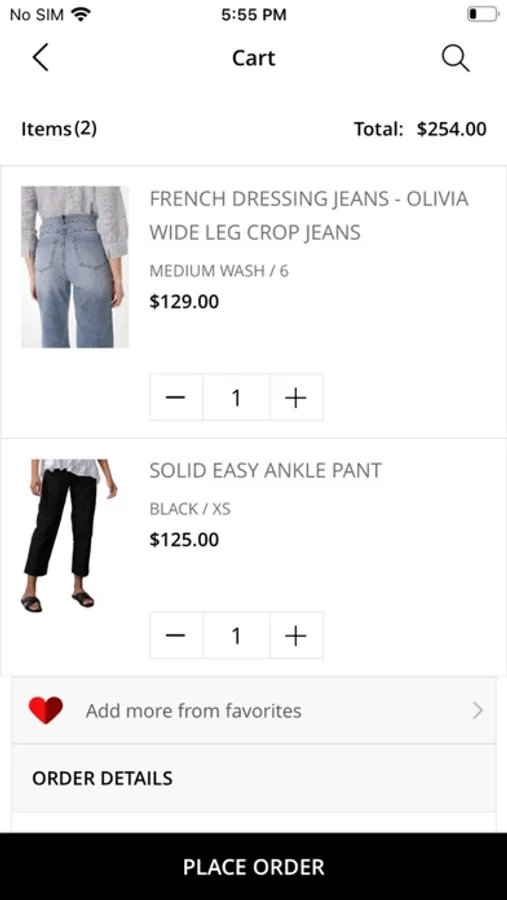Screen dimensions: 507x900
Task: Open Add more from favorites row
Action: click(x=254, y=711)
